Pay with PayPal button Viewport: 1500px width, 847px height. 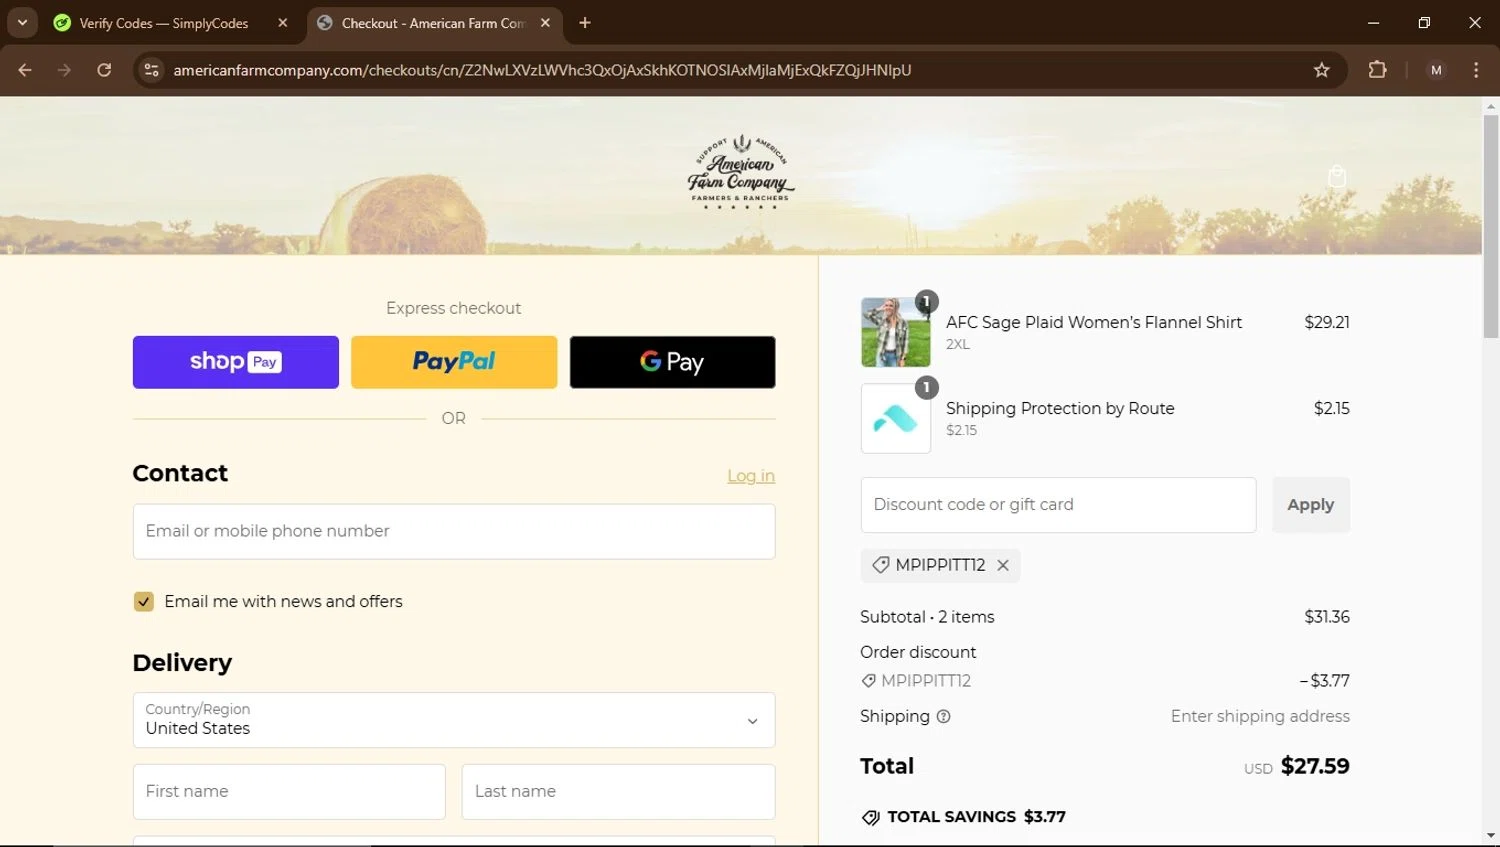click(x=454, y=362)
